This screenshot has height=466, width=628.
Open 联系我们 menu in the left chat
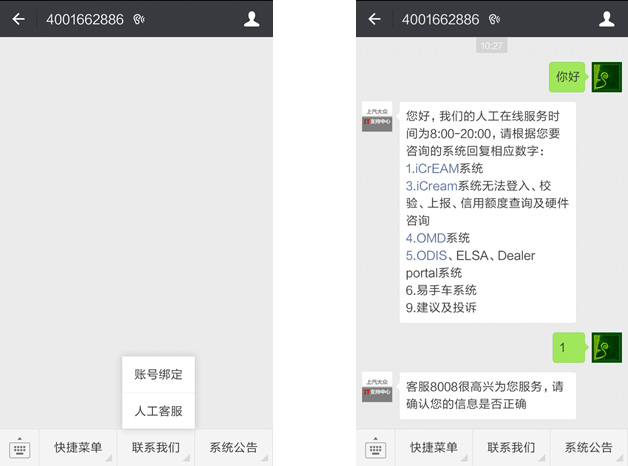pyautogui.click(x=156, y=448)
